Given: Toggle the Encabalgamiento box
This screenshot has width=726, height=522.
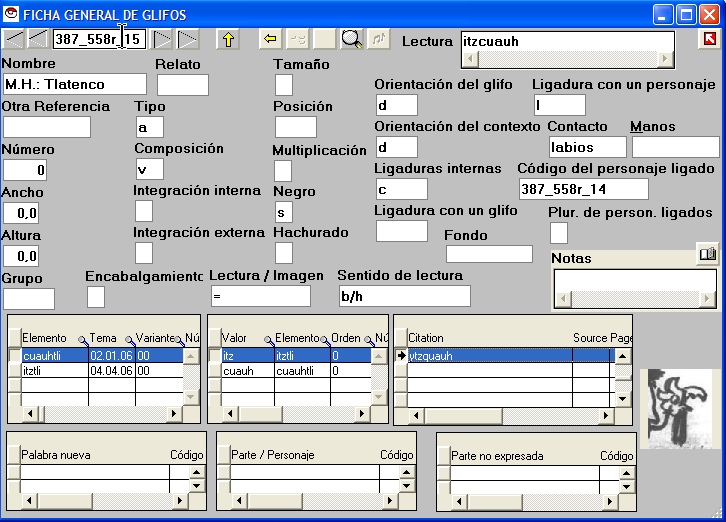Looking at the screenshot, I should (96, 297).
